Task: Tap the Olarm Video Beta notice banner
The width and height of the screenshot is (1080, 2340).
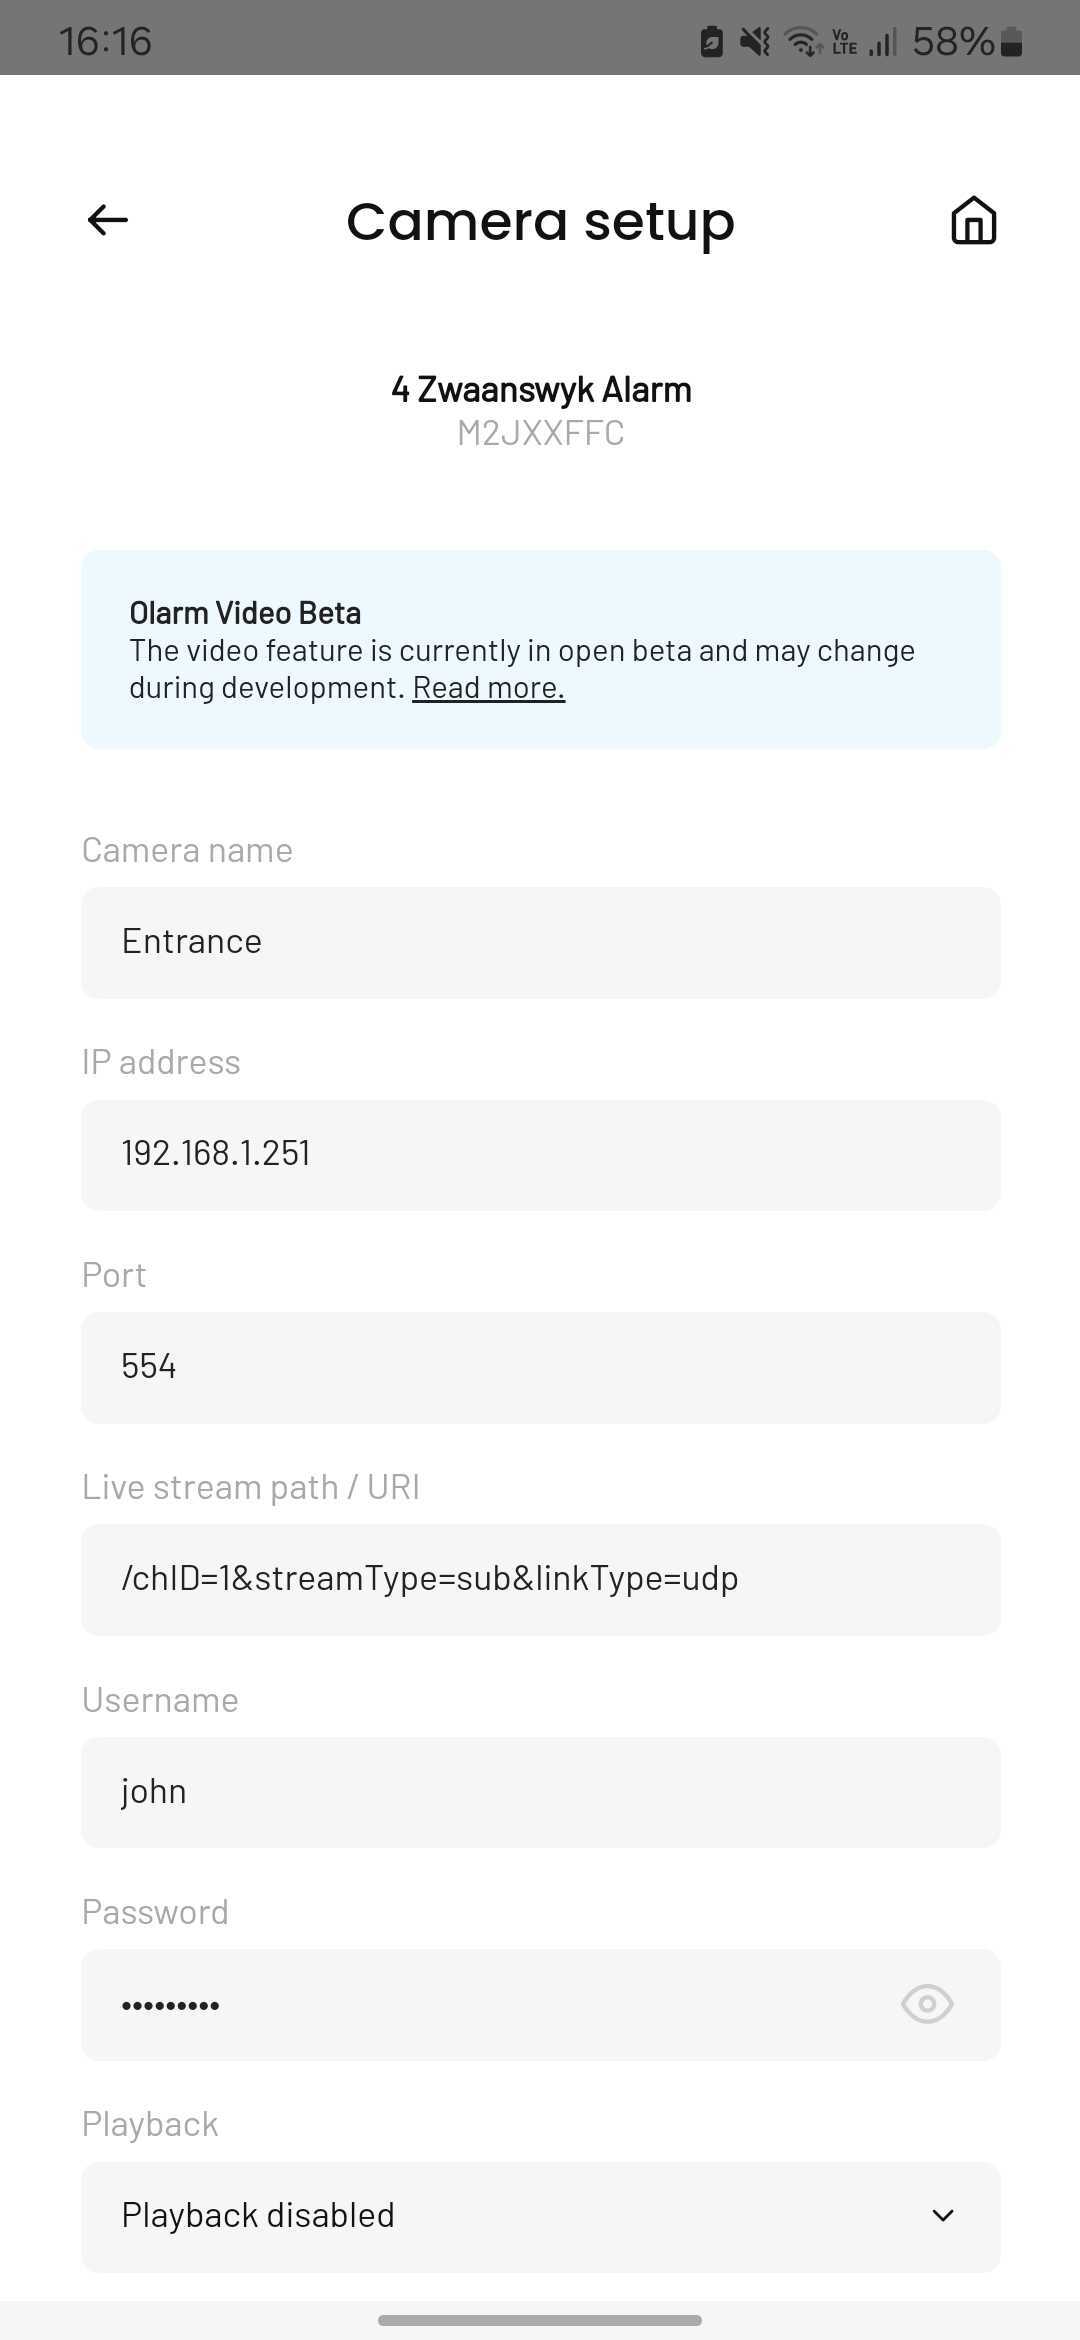Action: [541, 649]
